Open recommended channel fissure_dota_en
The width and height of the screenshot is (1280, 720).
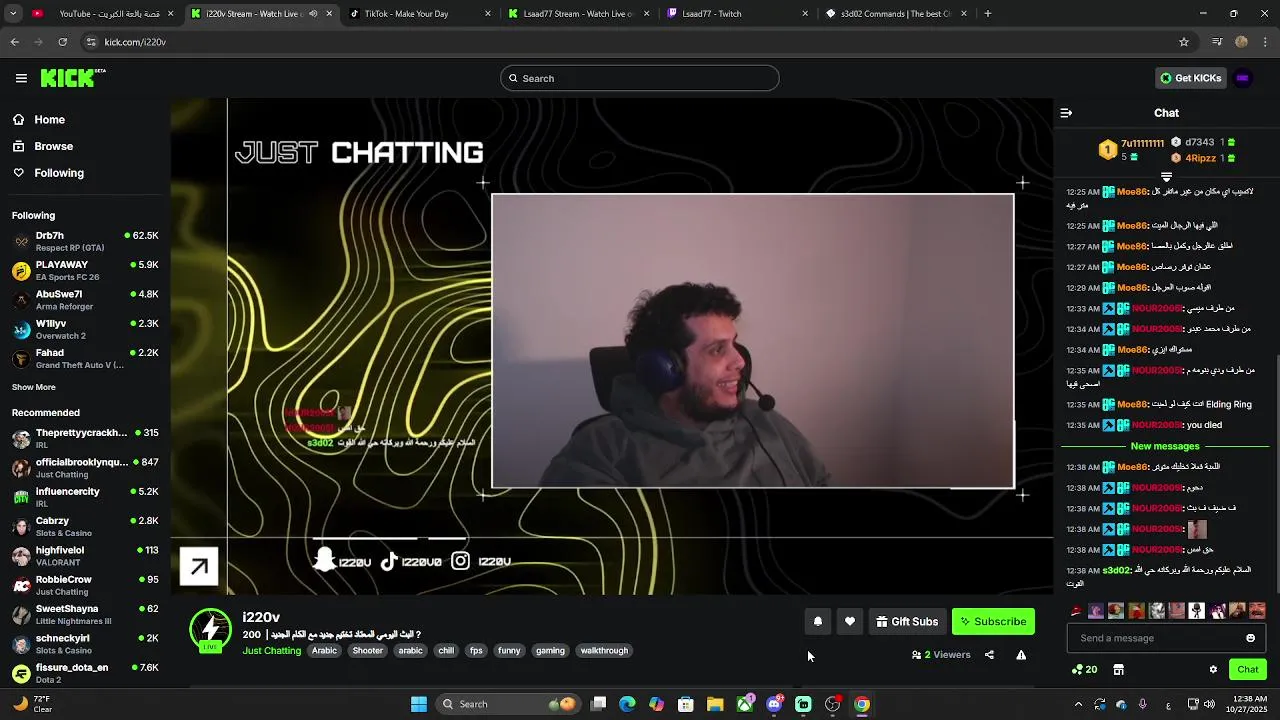coord(85,673)
